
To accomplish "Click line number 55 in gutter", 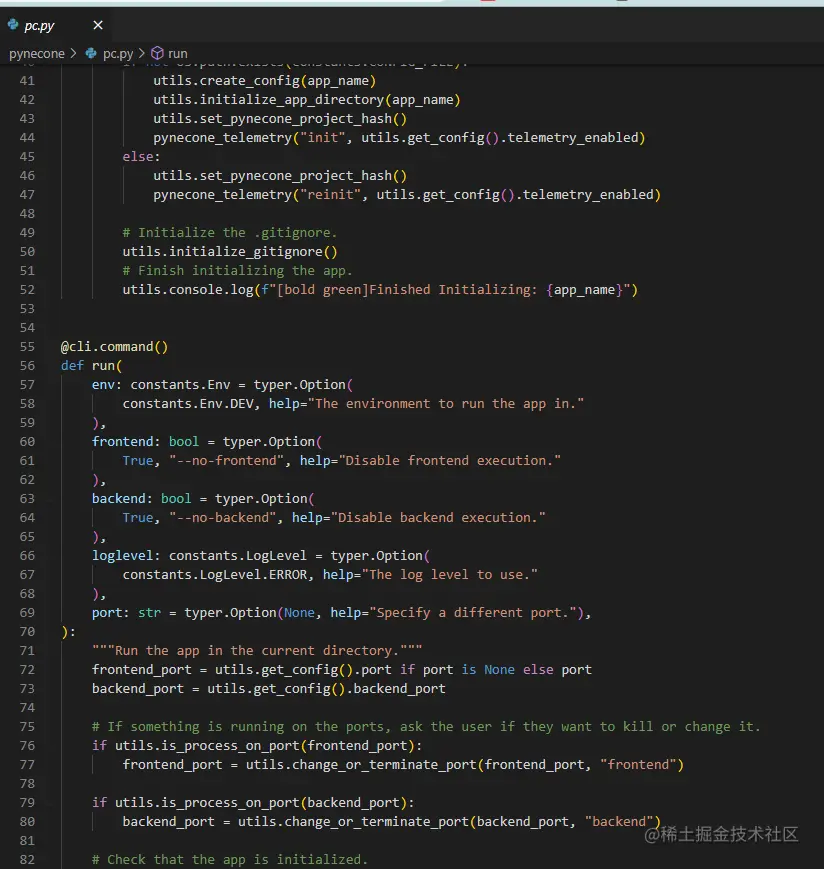I will [27, 347].
